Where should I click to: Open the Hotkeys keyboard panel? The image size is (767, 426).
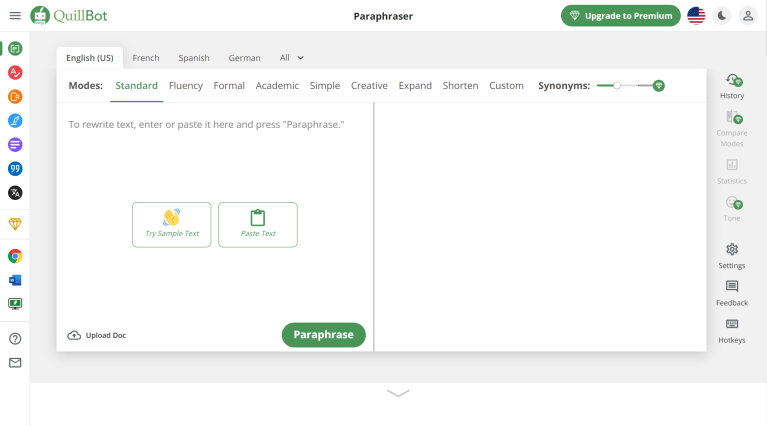(732, 331)
